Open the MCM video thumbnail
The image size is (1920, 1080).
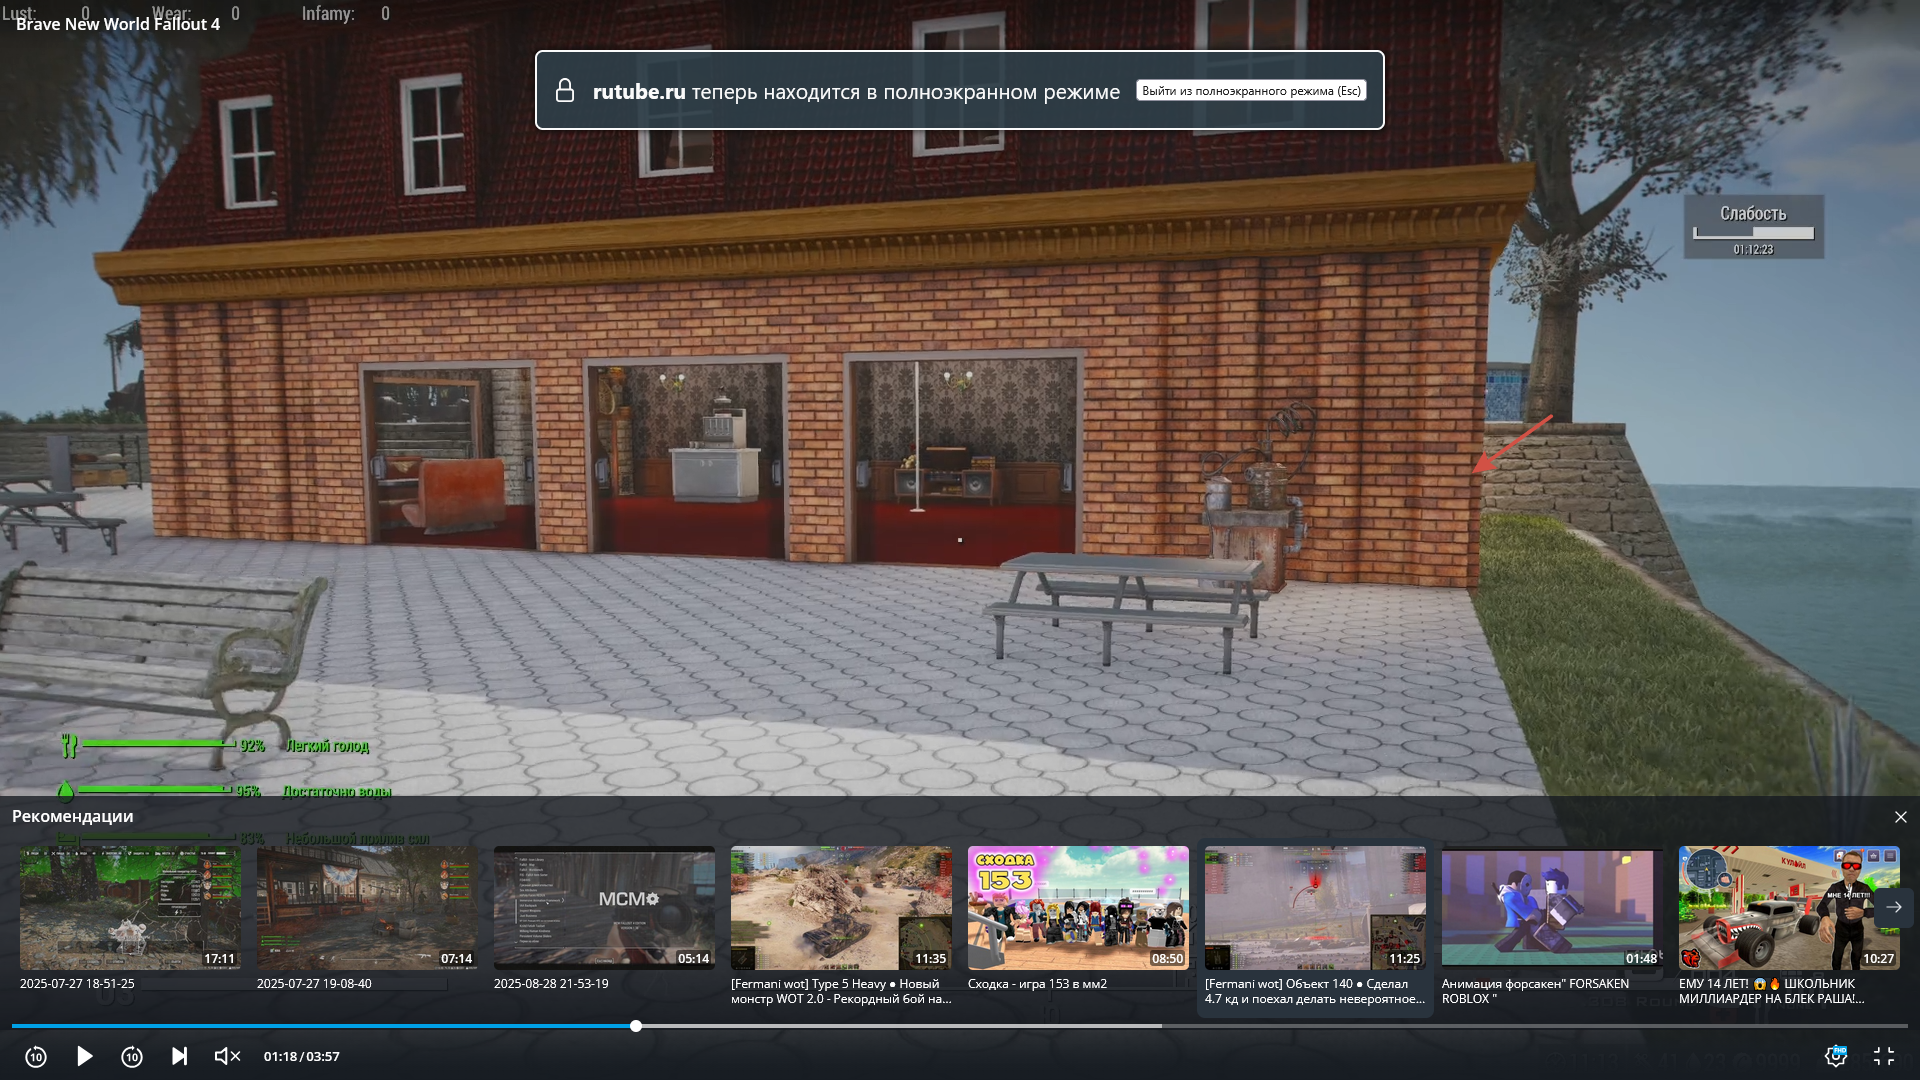[604, 908]
